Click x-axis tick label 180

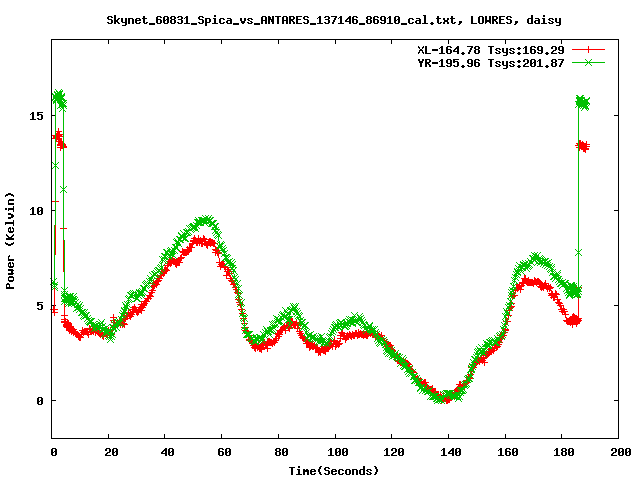click(x=564, y=452)
